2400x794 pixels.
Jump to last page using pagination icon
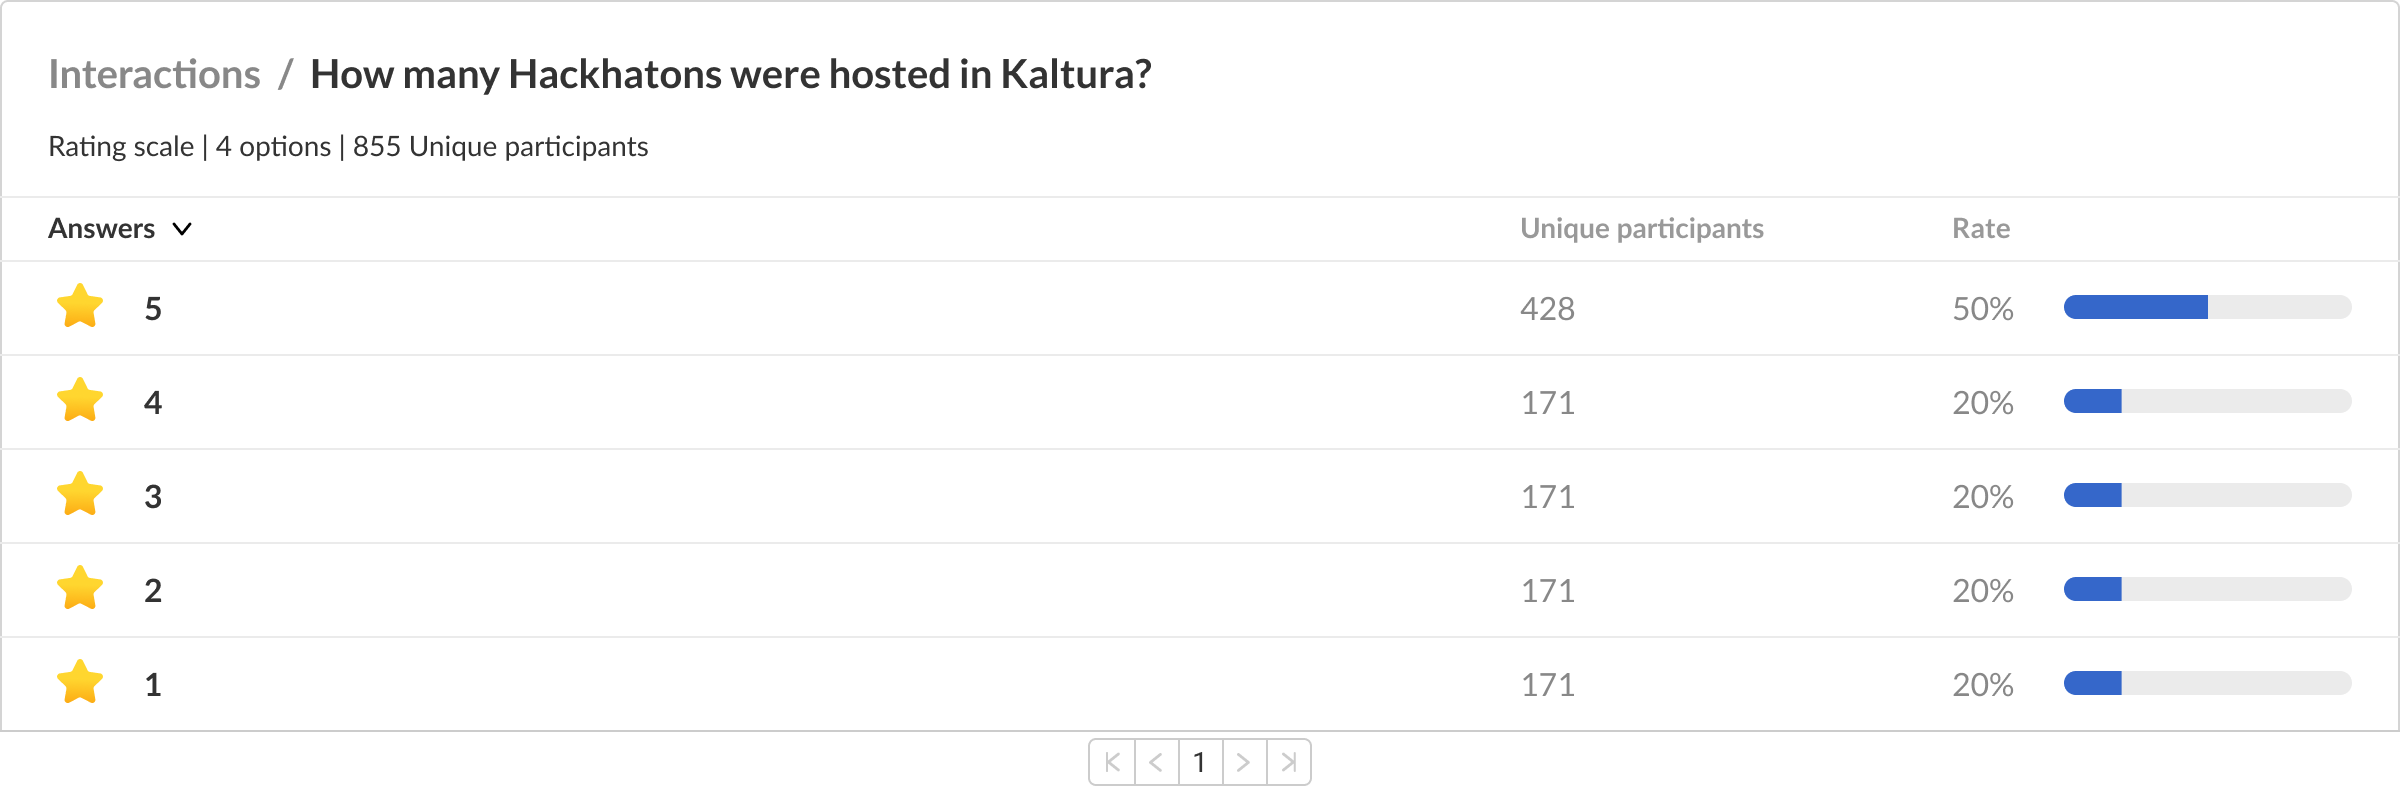[1289, 763]
